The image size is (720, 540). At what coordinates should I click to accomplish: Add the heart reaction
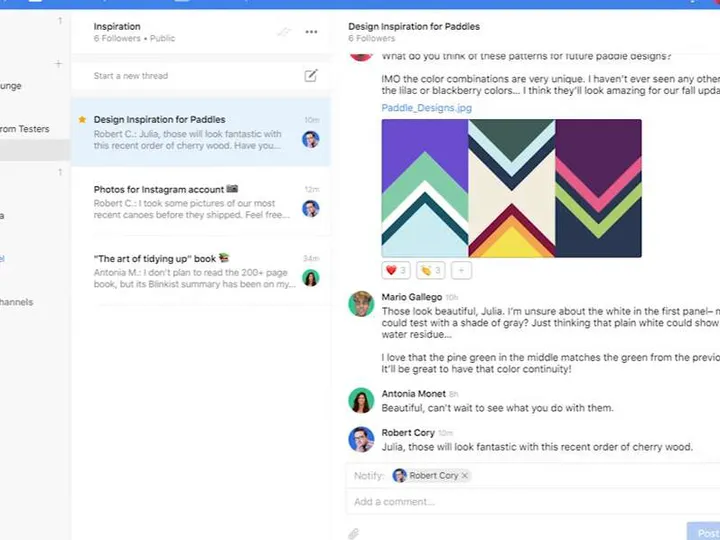(x=396, y=270)
